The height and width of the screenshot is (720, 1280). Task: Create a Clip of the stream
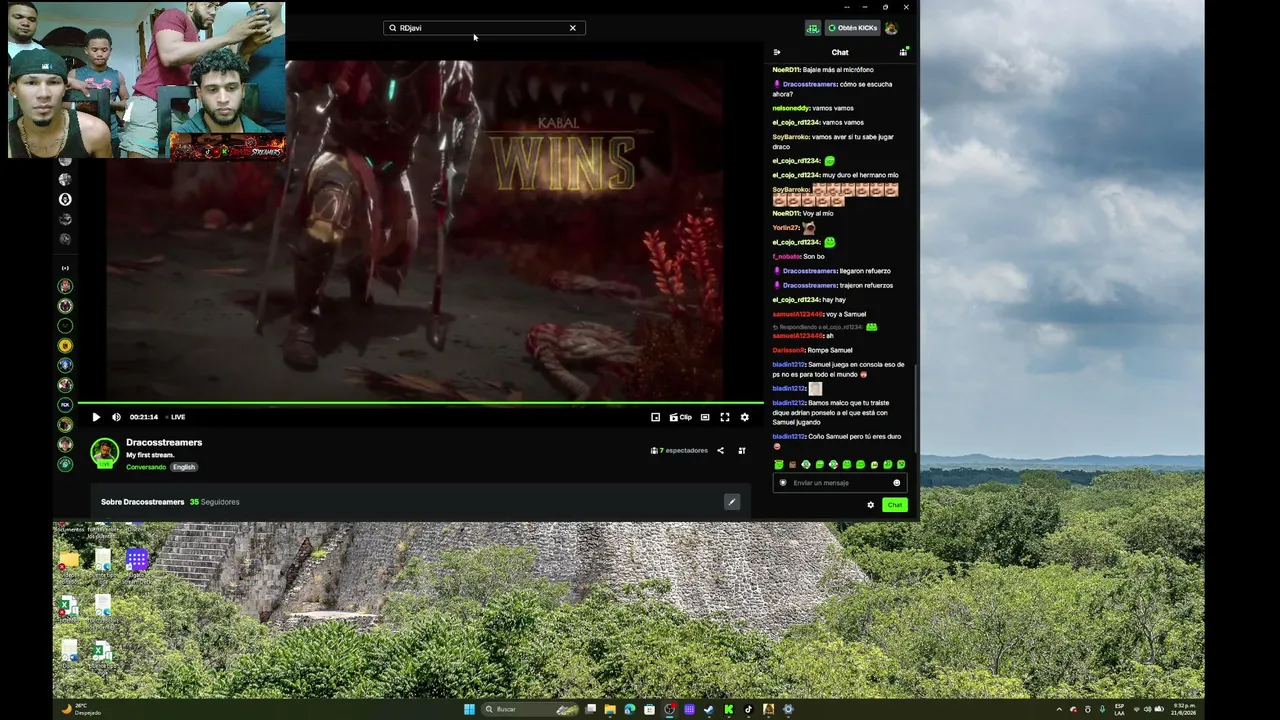(x=680, y=417)
